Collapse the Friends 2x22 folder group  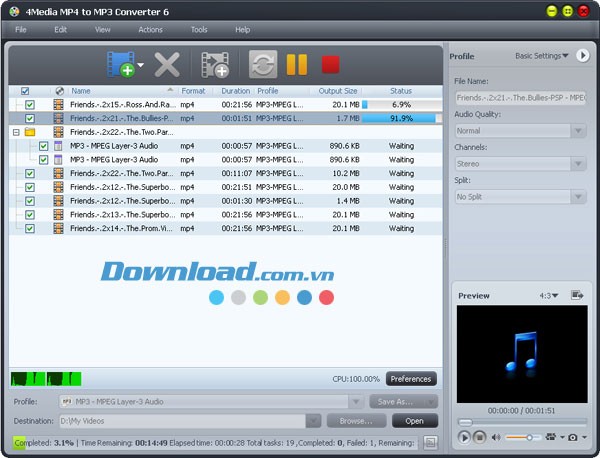[16, 132]
